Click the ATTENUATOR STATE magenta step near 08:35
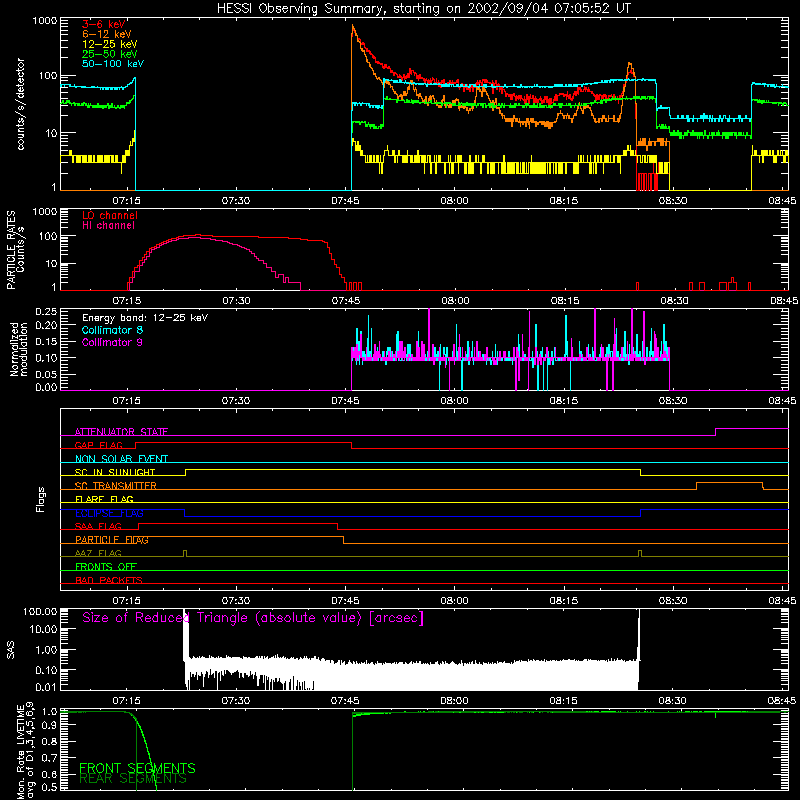The image size is (800, 800). pyautogui.click(x=716, y=432)
